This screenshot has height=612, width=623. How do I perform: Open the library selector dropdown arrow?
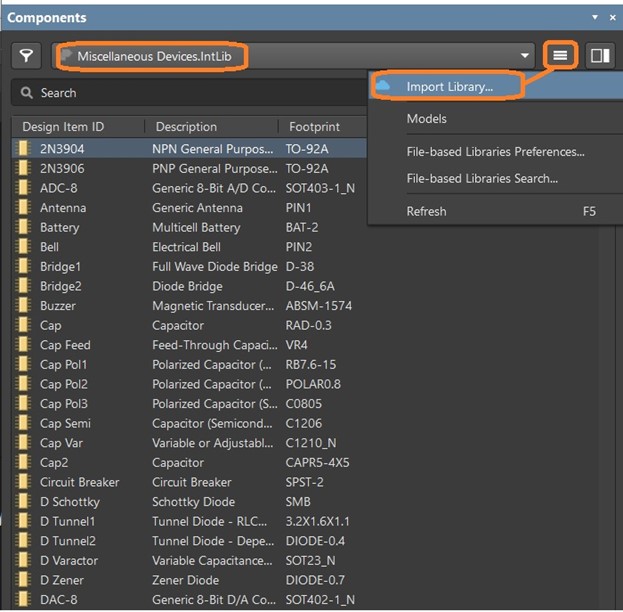[x=524, y=56]
